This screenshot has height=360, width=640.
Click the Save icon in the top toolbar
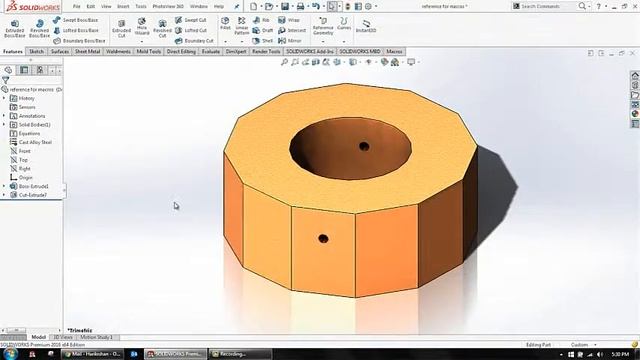point(285,7)
